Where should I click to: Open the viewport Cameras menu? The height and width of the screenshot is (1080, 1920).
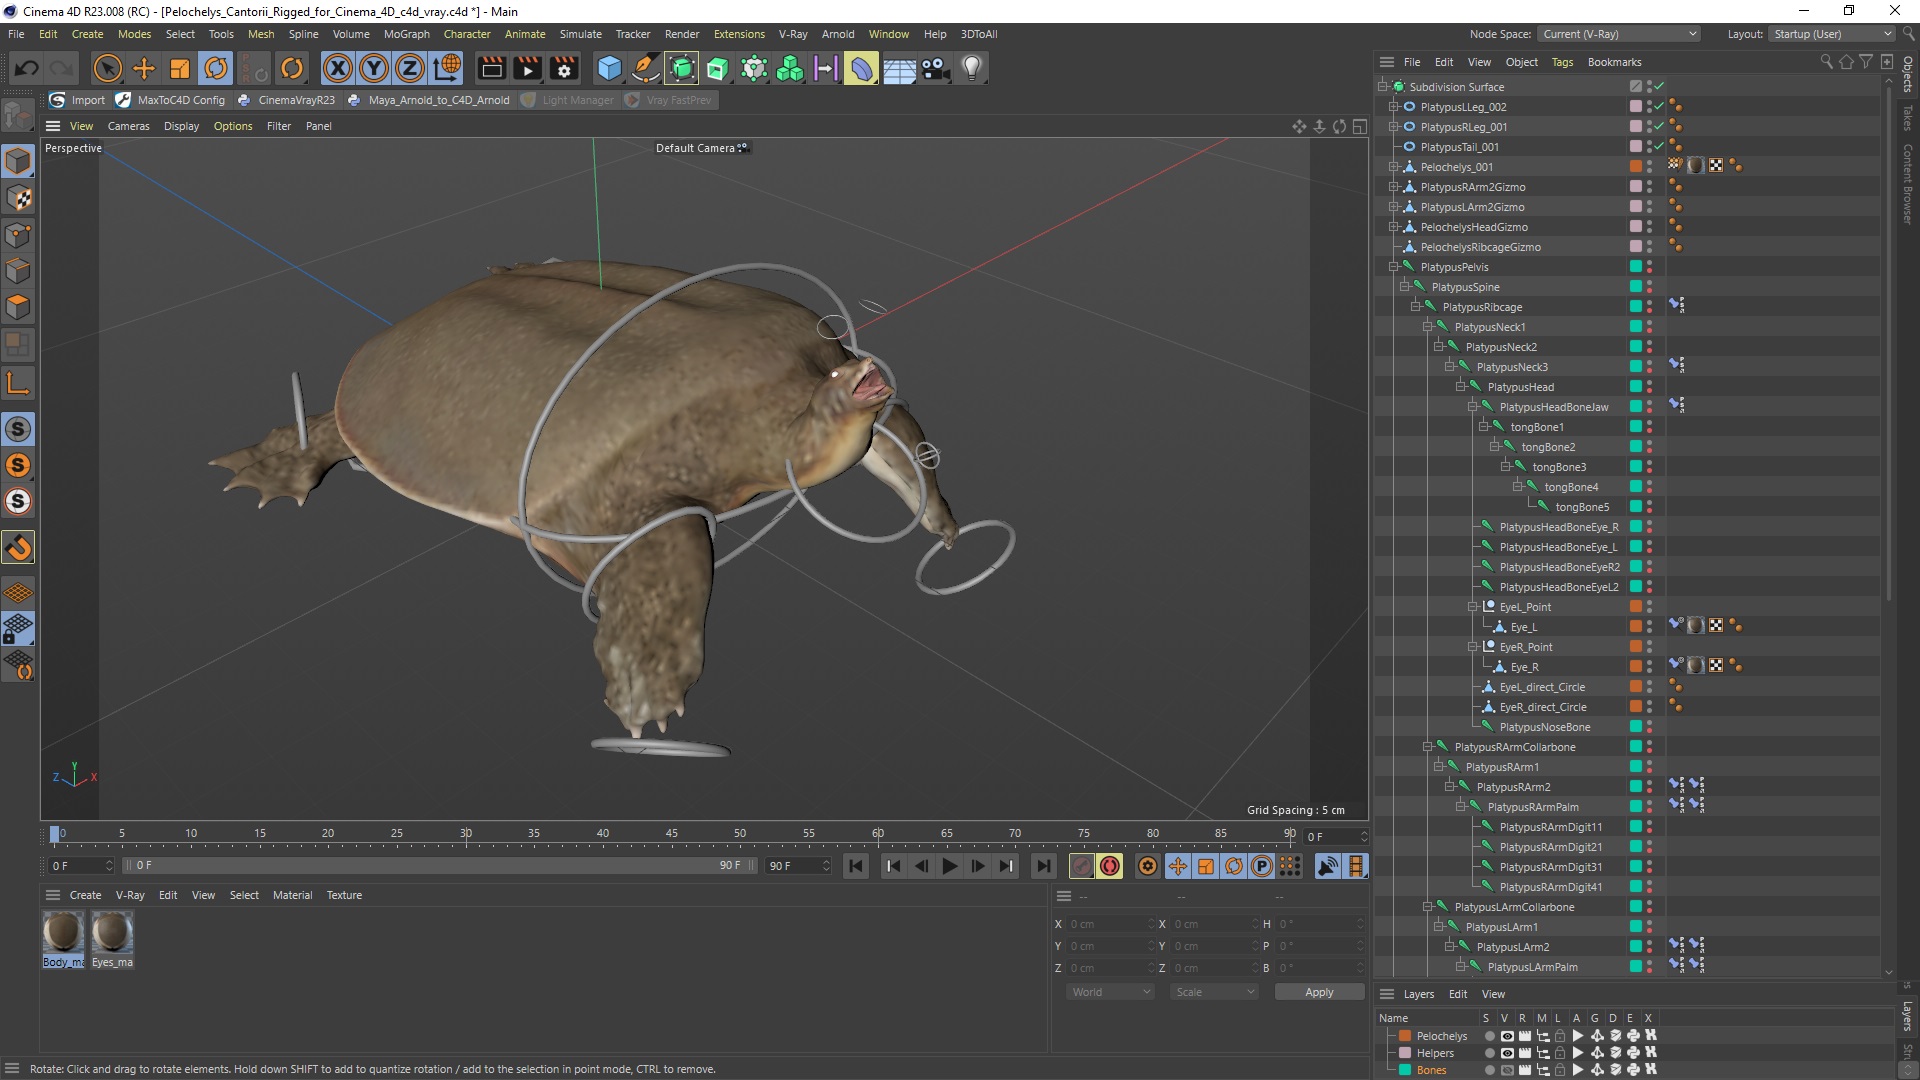[128, 126]
